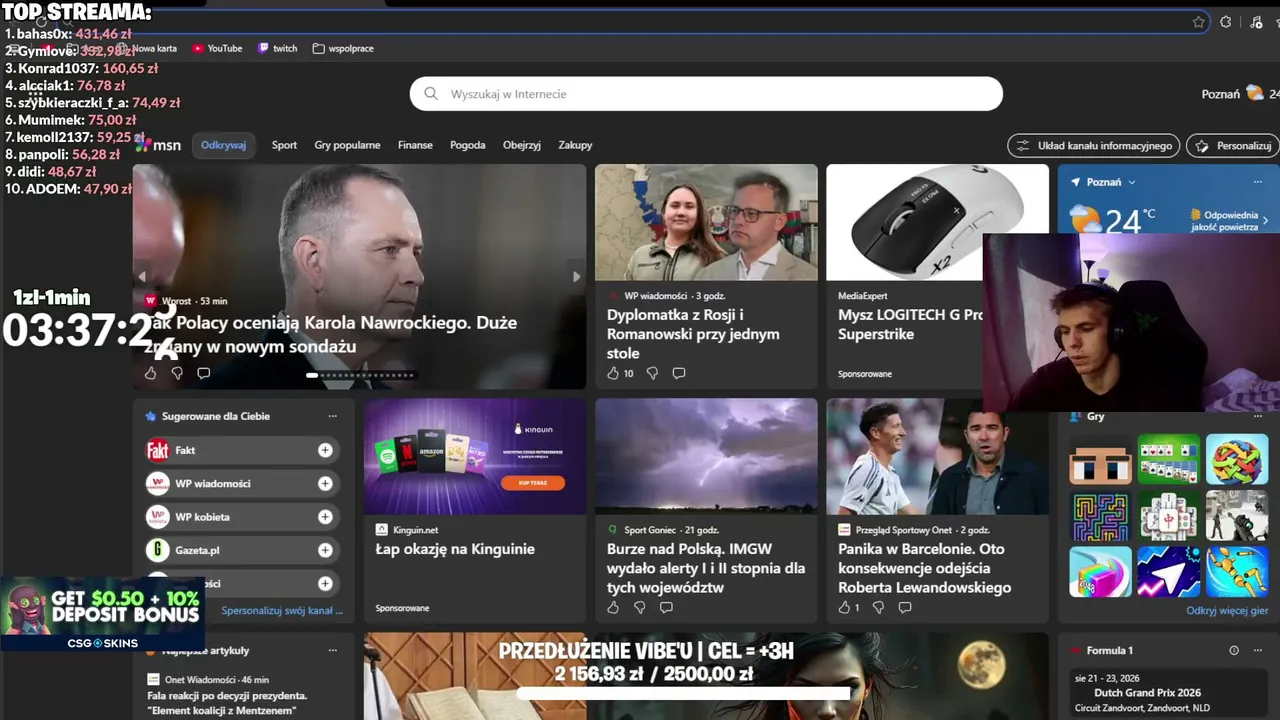
Task: Dislike the Dyplomatka z Rosji article
Action: [x=652, y=373]
